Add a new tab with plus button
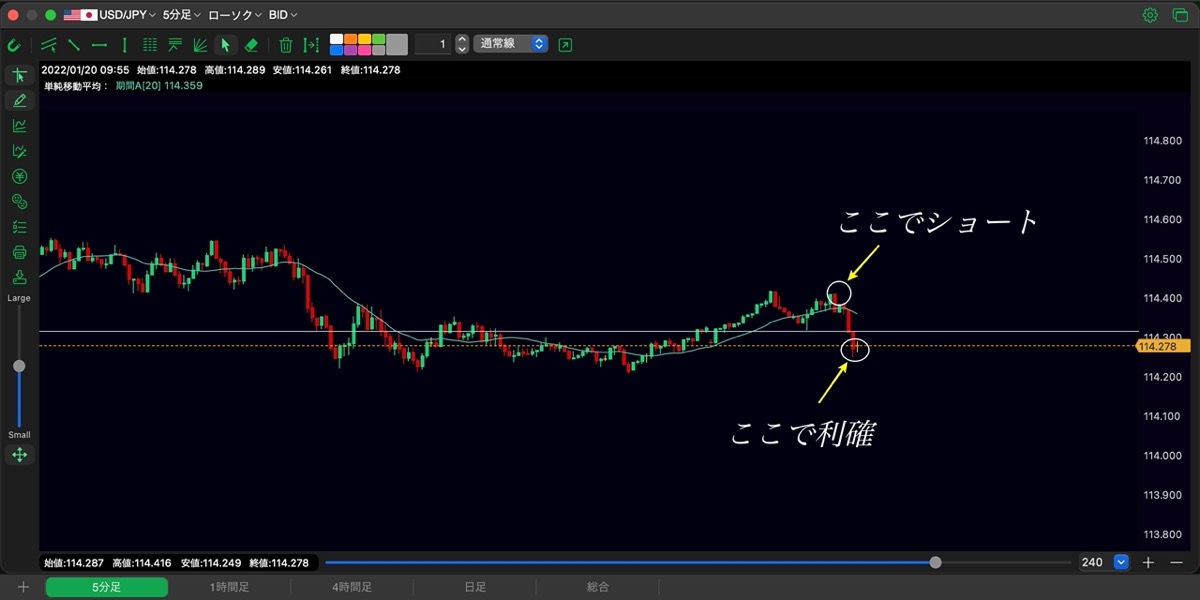Viewport: 1200px width, 600px height. click(x=23, y=588)
